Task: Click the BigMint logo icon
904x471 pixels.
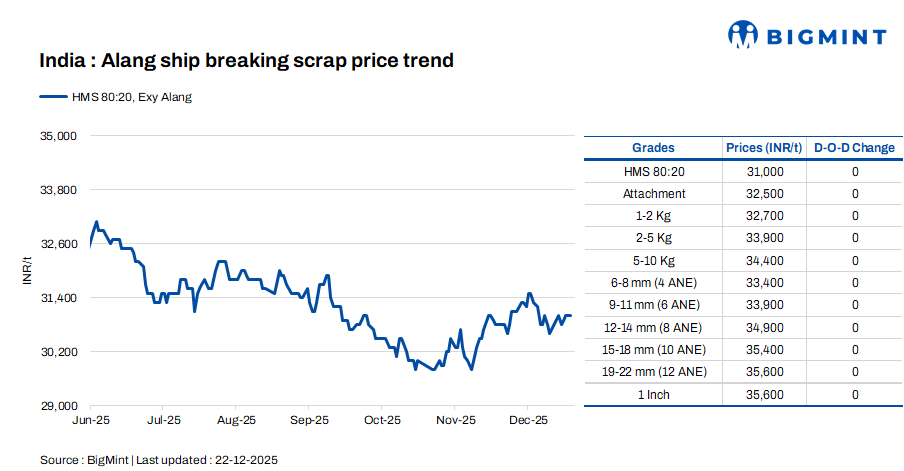Action: pyautogui.click(x=741, y=35)
